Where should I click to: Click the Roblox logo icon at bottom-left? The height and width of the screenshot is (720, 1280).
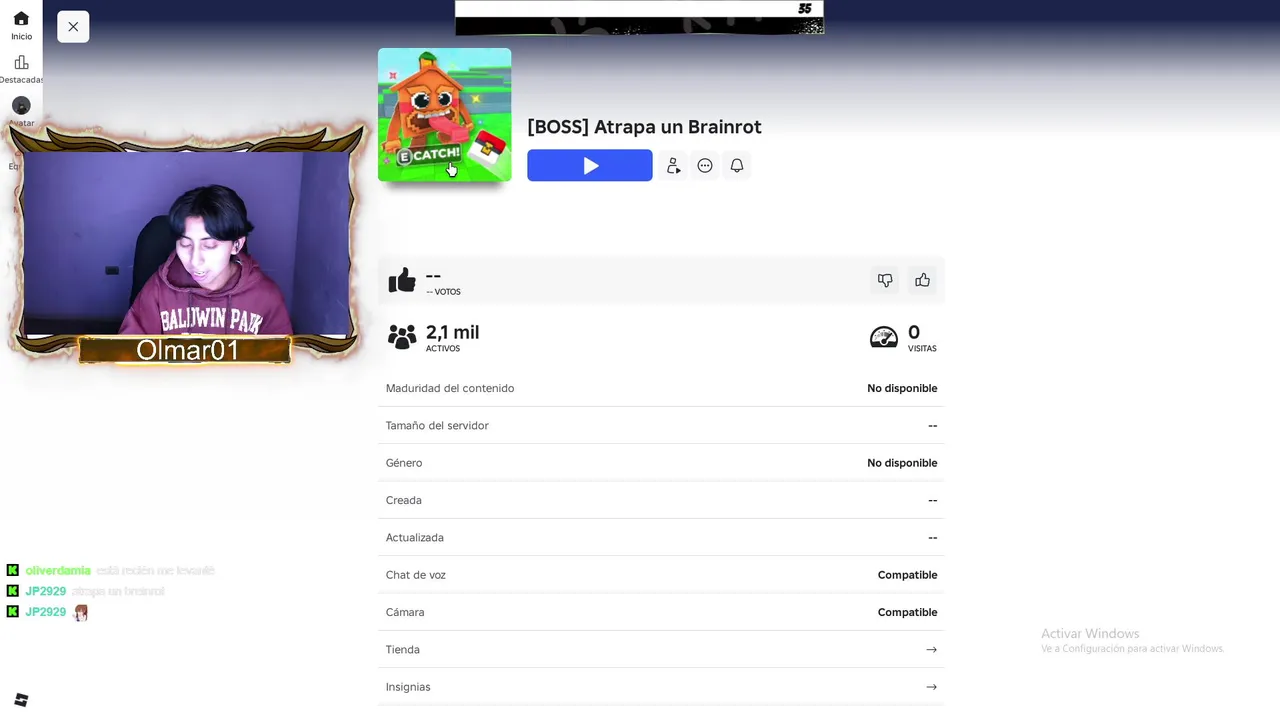point(21,700)
